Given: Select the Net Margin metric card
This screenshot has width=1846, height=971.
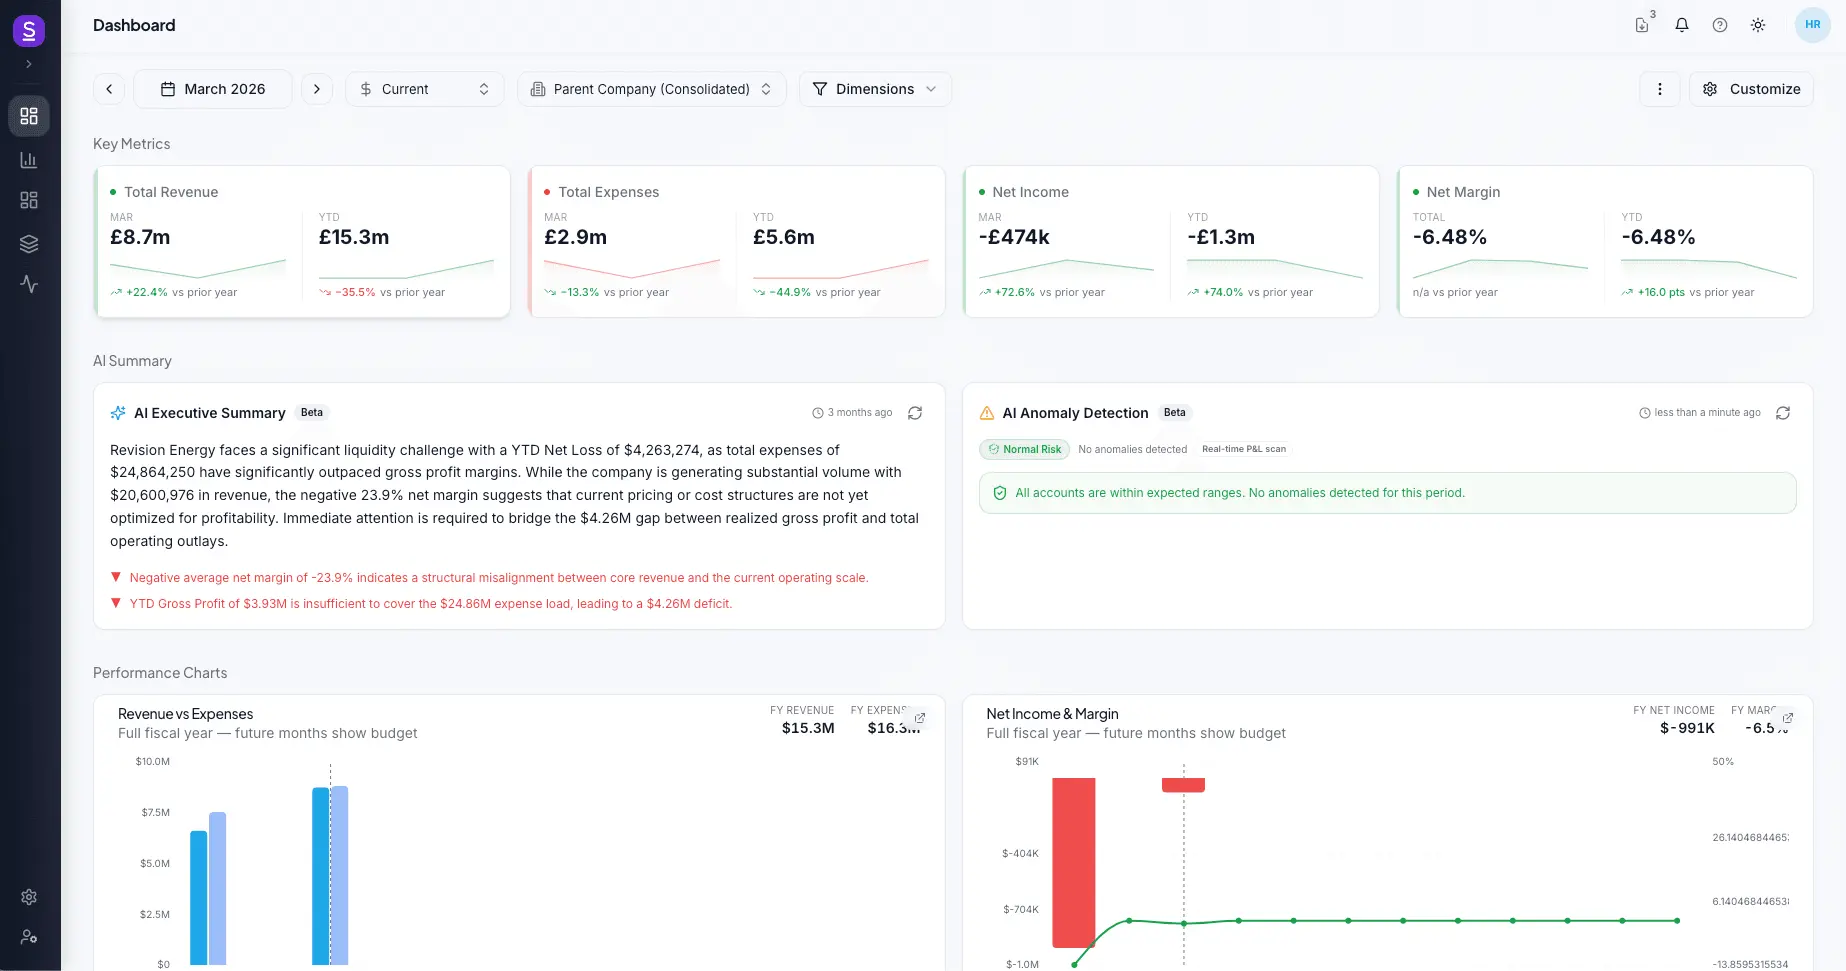Looking at the screenshot, I should click(1605, 242).
